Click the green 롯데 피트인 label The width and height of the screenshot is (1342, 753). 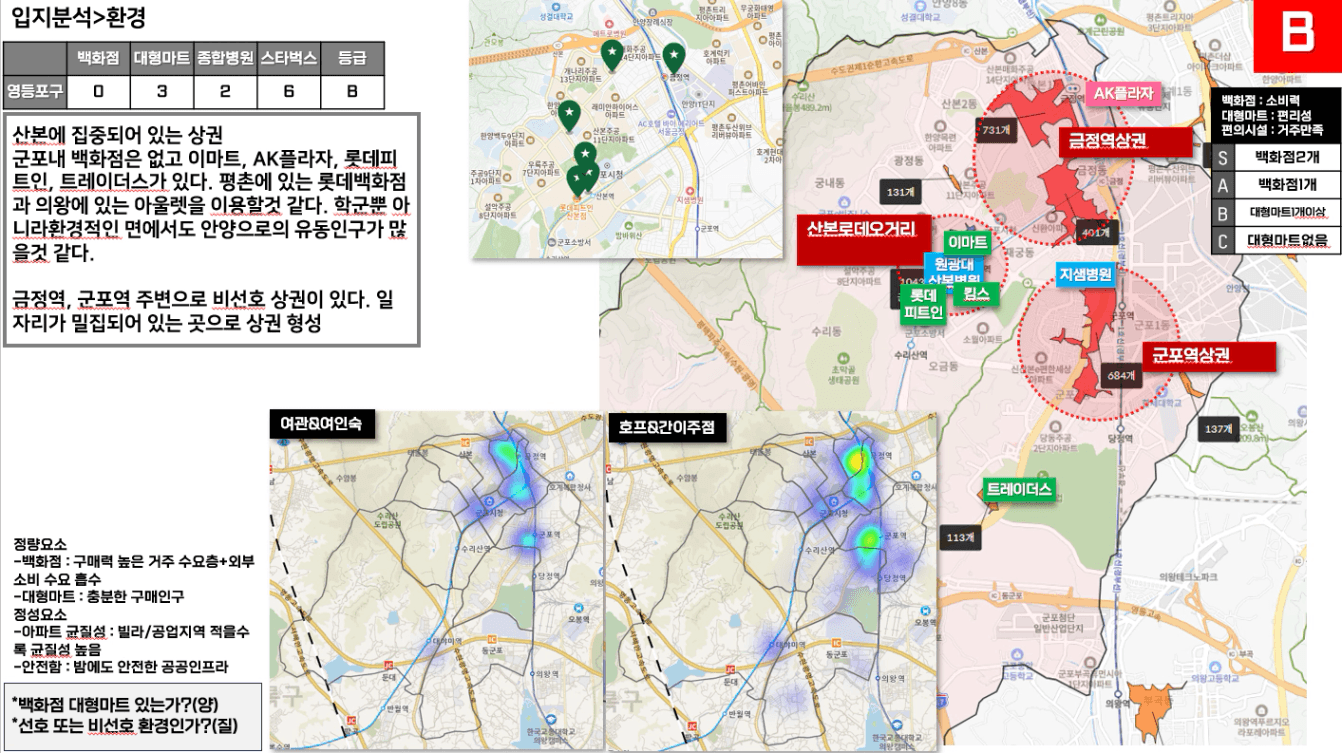923,303
